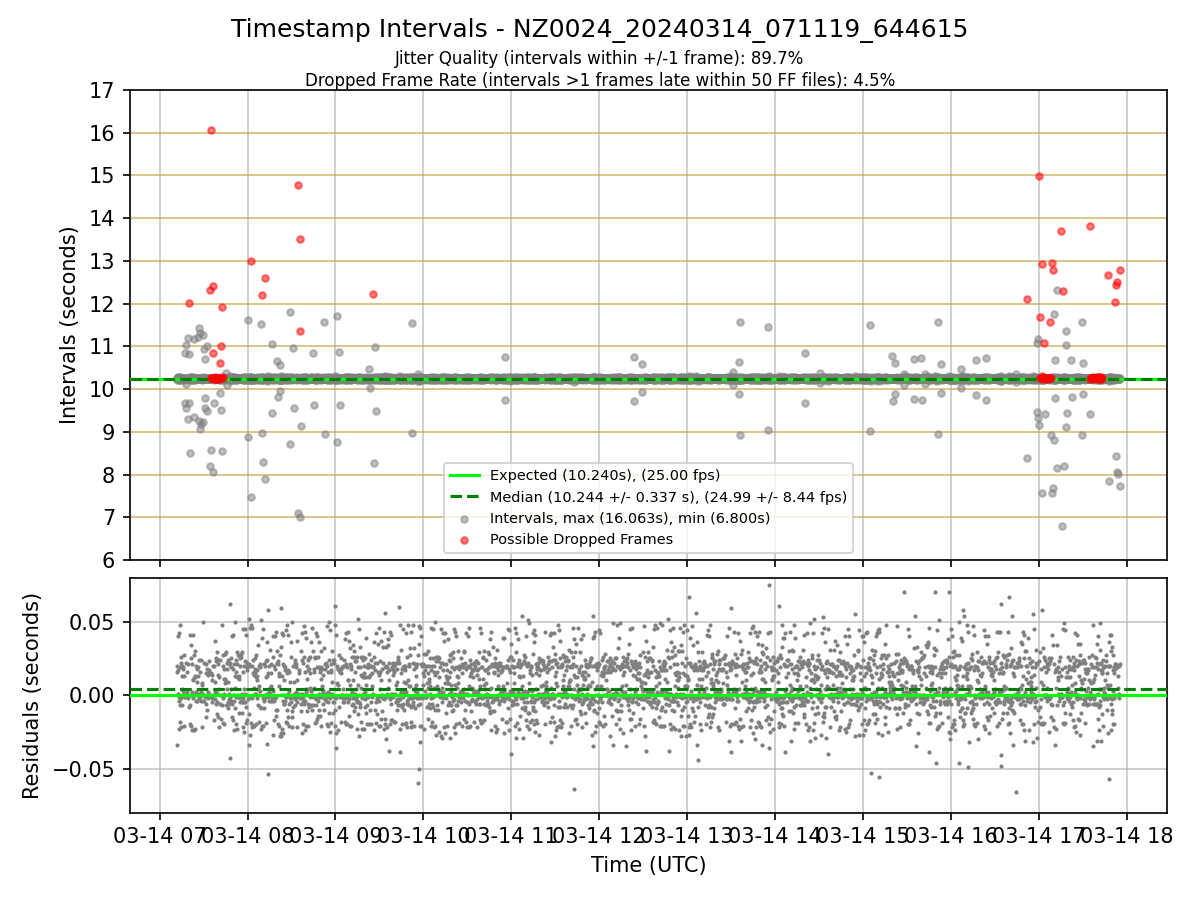Click the lowest gray point near 6.8 seconds
The height and width of the screenshot is (900, 1200).
[x=1062, y=526]
